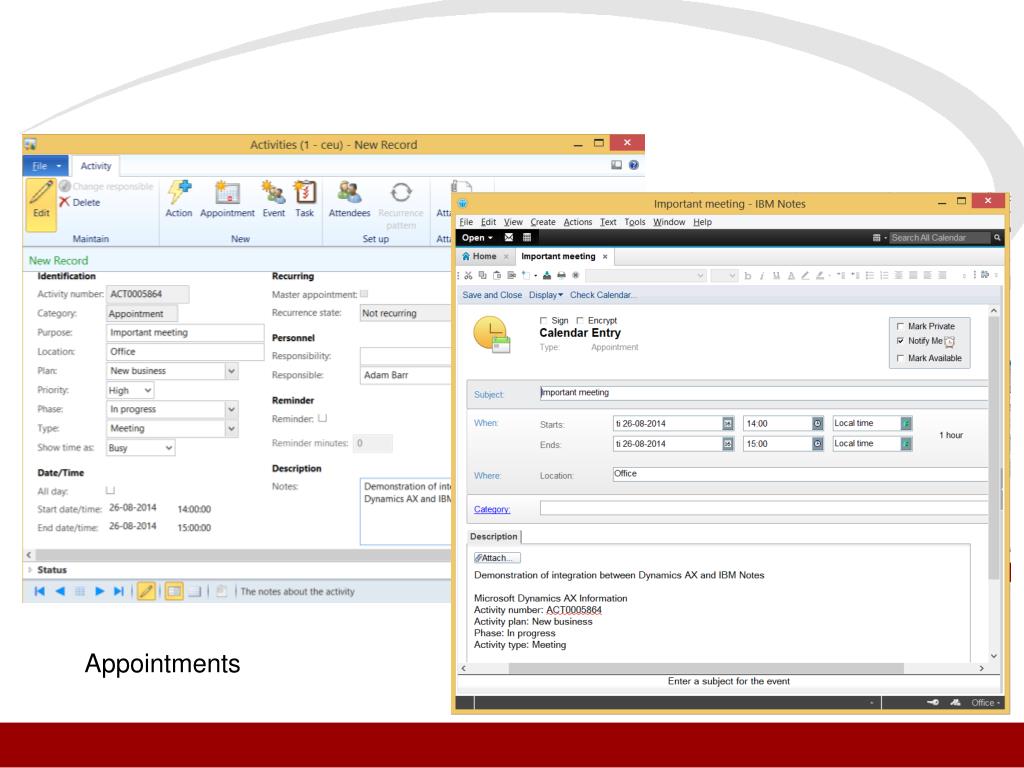
Task: Click Save and Close
Action: click(492, 295)
